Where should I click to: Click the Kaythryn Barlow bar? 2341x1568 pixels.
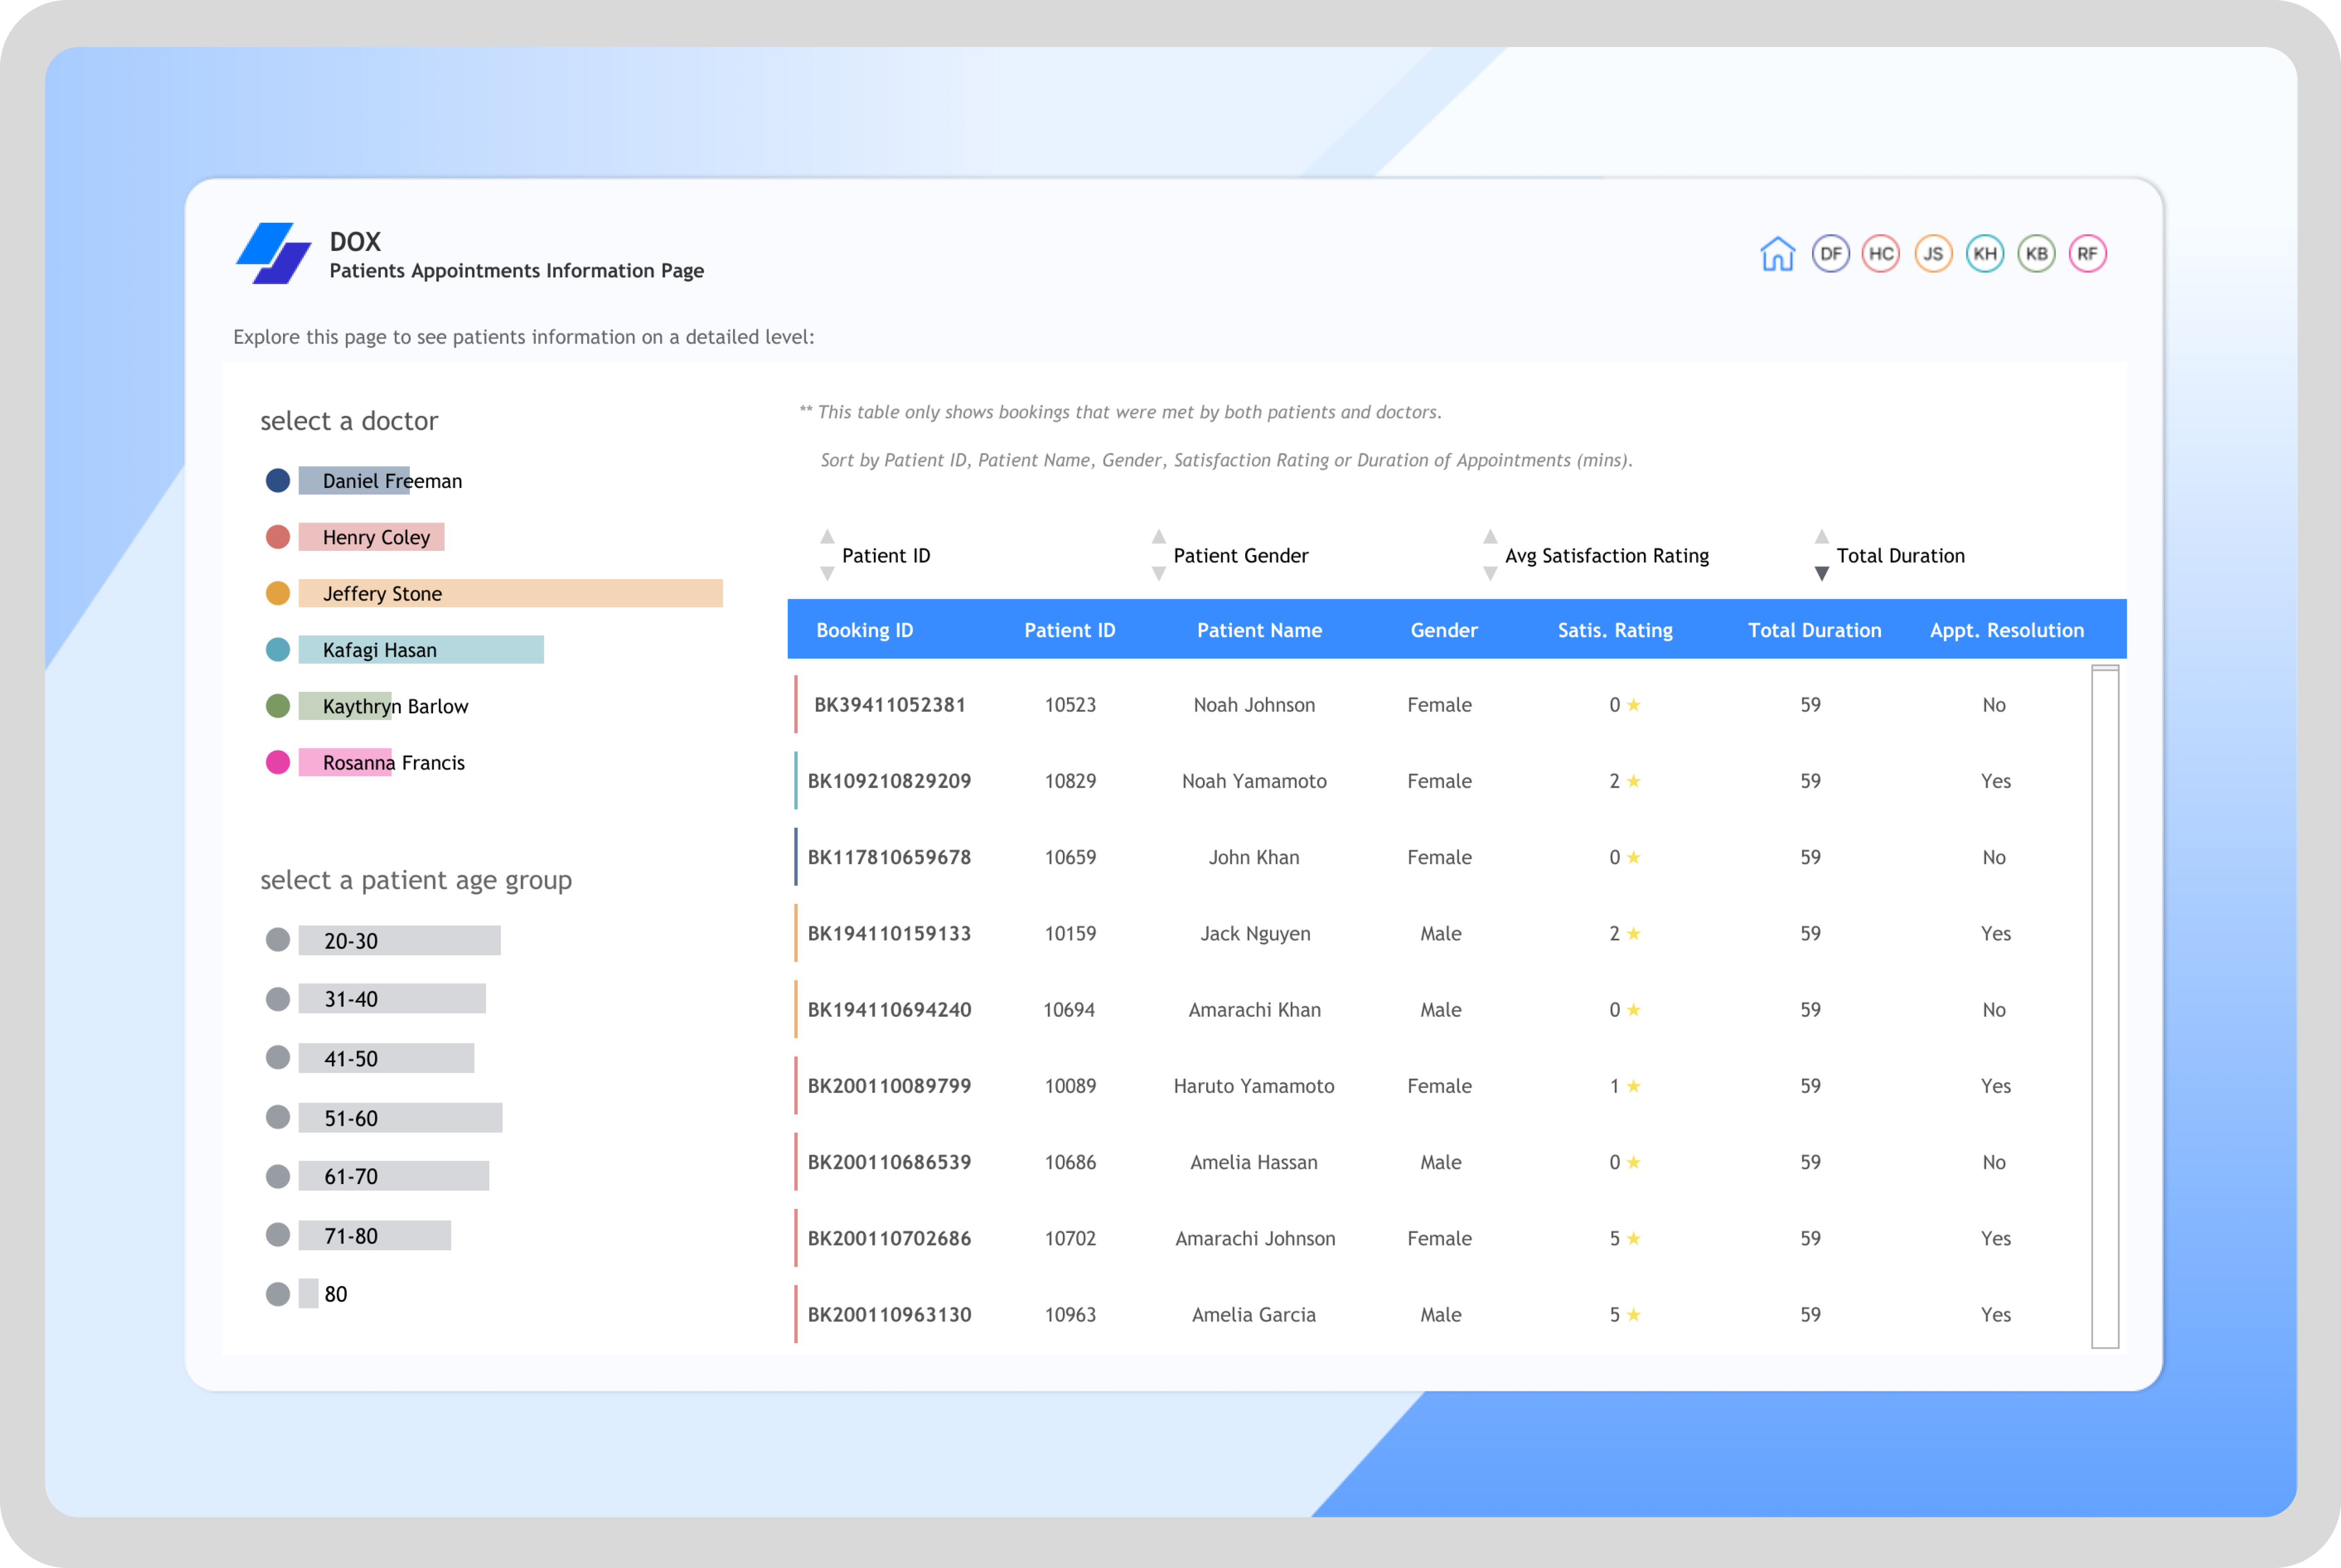(345, 707)
